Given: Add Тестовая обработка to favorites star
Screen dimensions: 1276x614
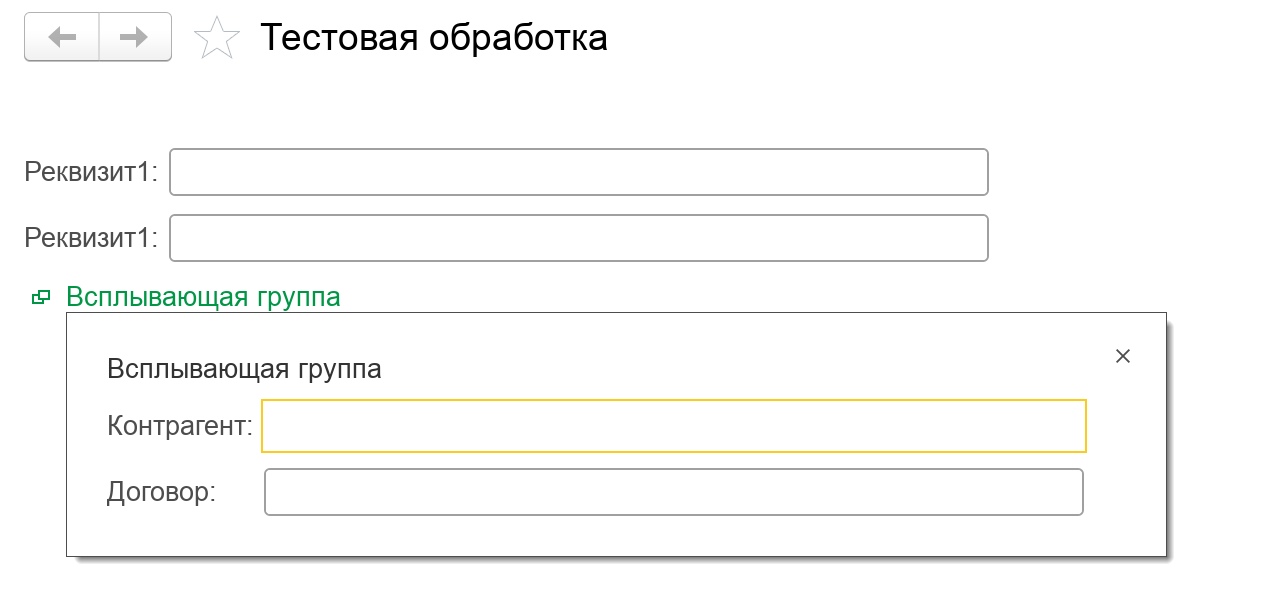Looking at the screenshot, I should 217,38.
